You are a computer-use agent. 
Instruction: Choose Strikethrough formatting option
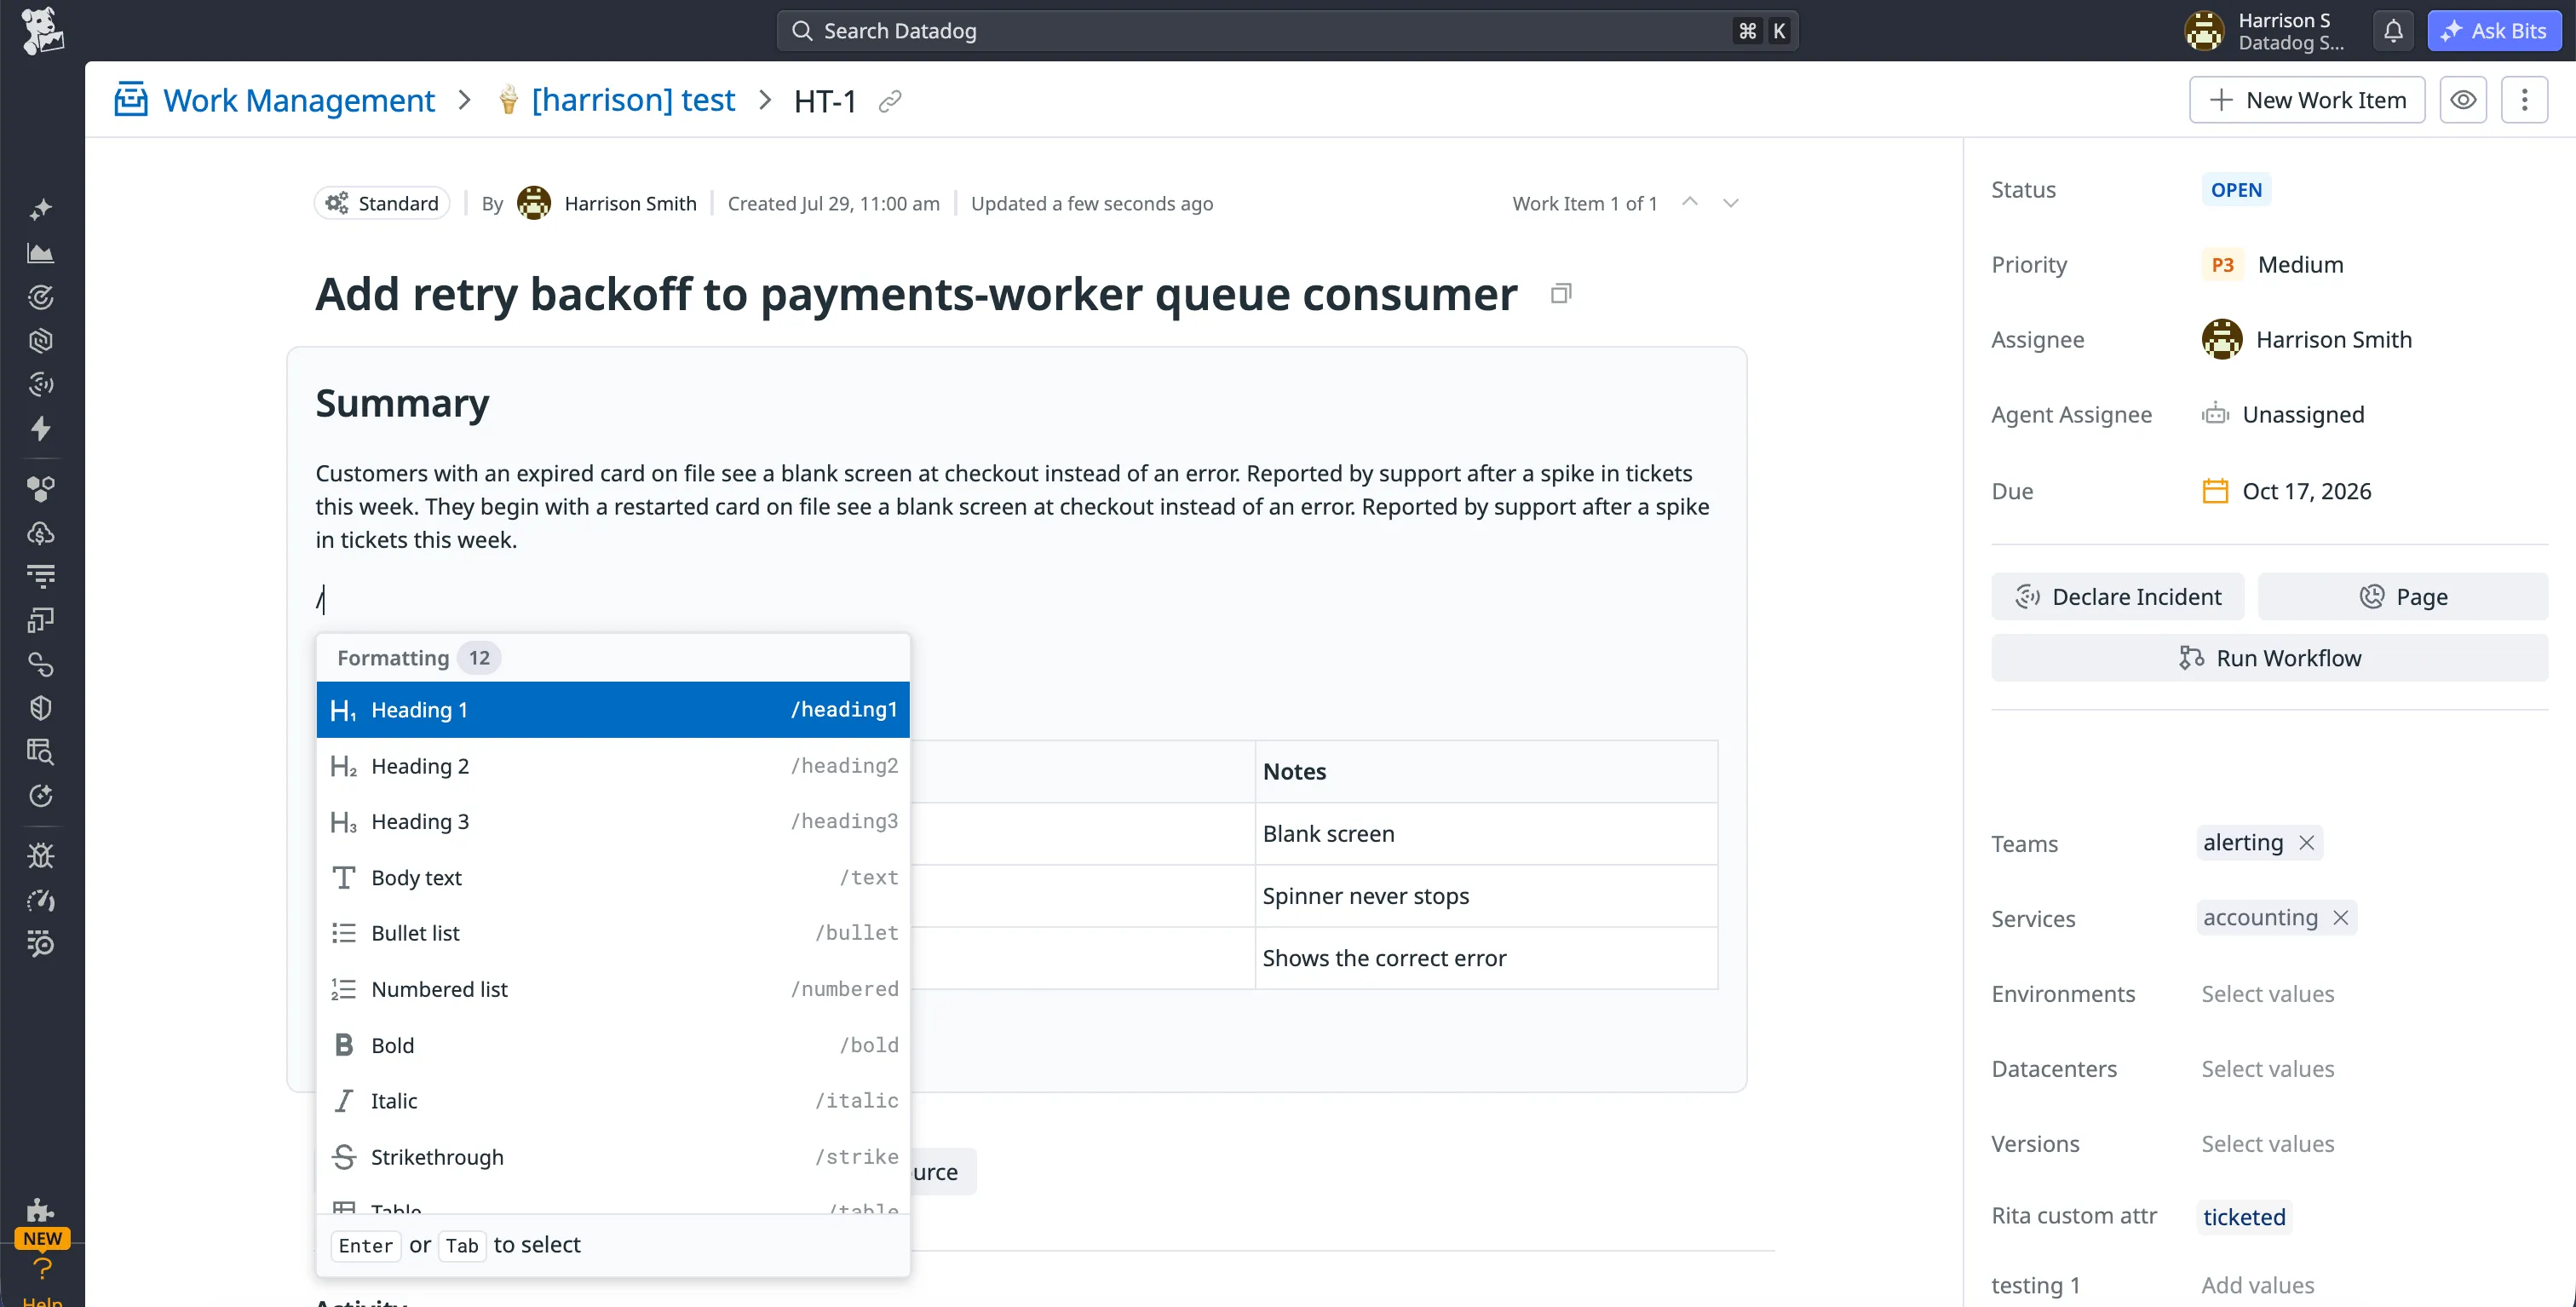pos(613,1157)
